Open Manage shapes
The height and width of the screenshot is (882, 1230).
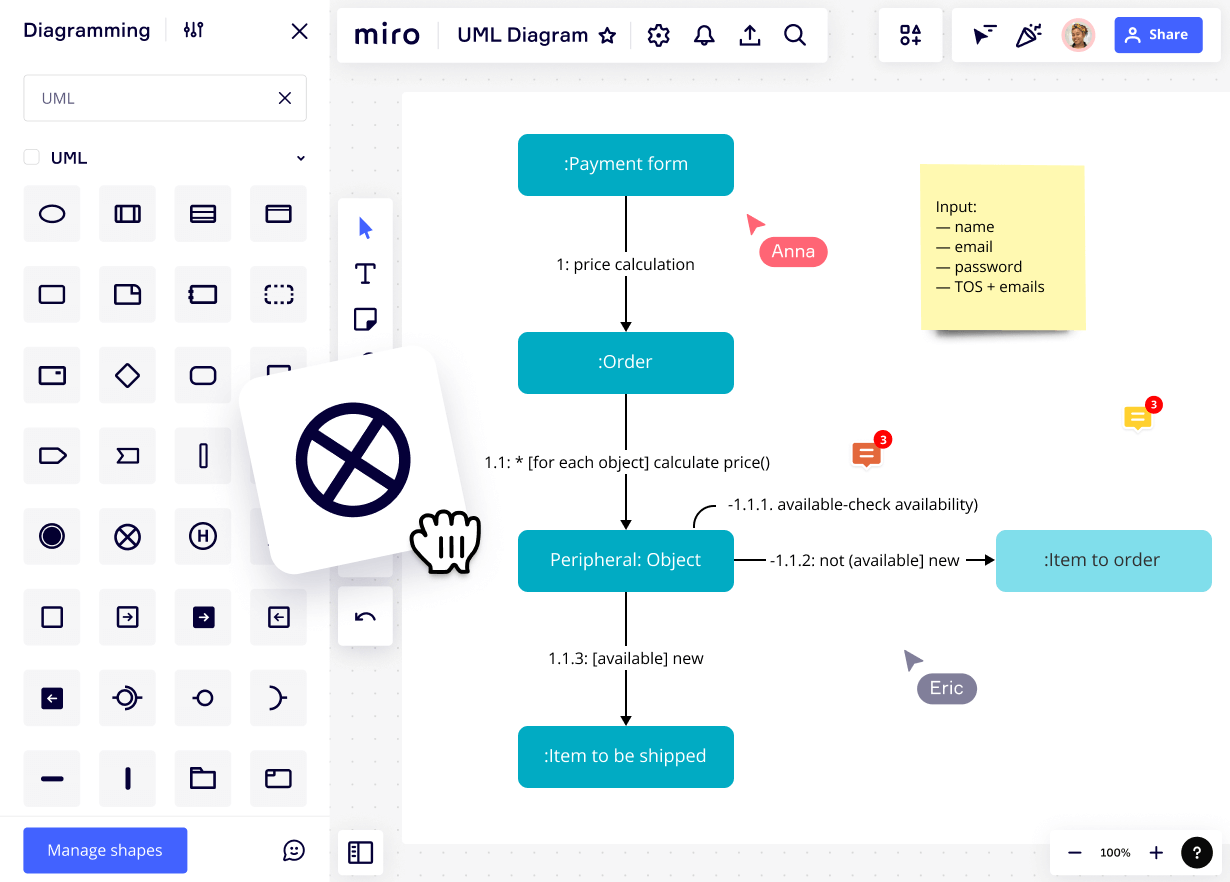coord(104,850)
